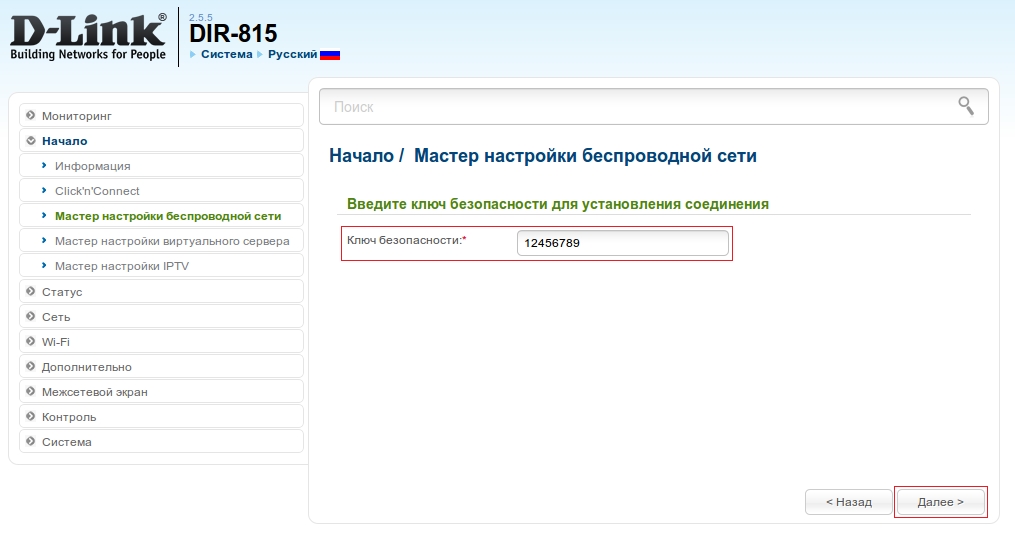Open the Русский language dropdown
This screenshot has height=535, width=1015.
(x=292, y=54)
